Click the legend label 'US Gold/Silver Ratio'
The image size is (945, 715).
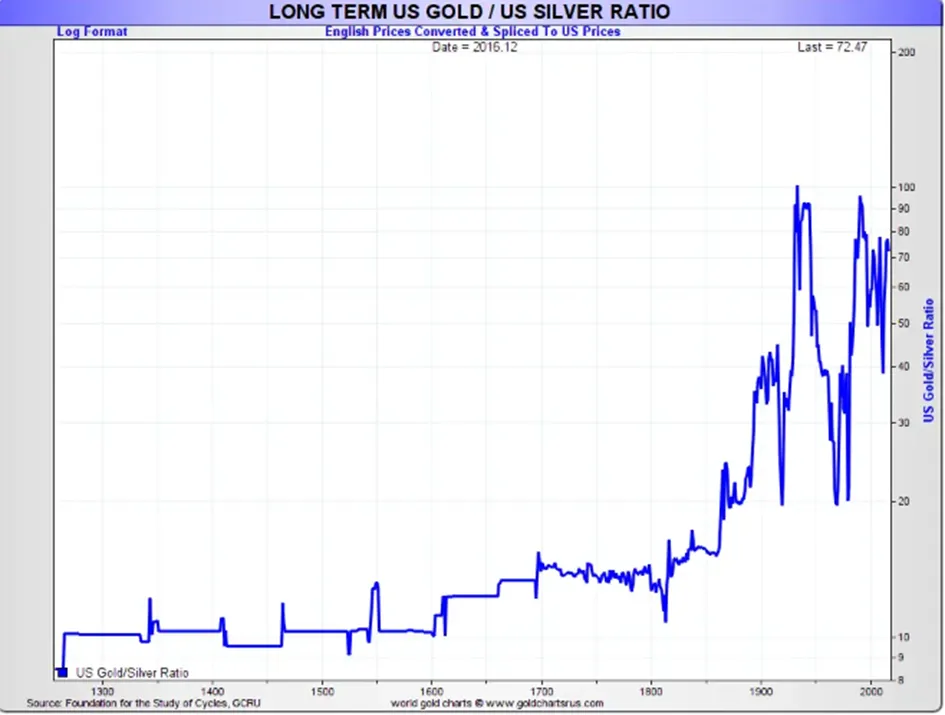pyautogui.click(x=132, y=673)
